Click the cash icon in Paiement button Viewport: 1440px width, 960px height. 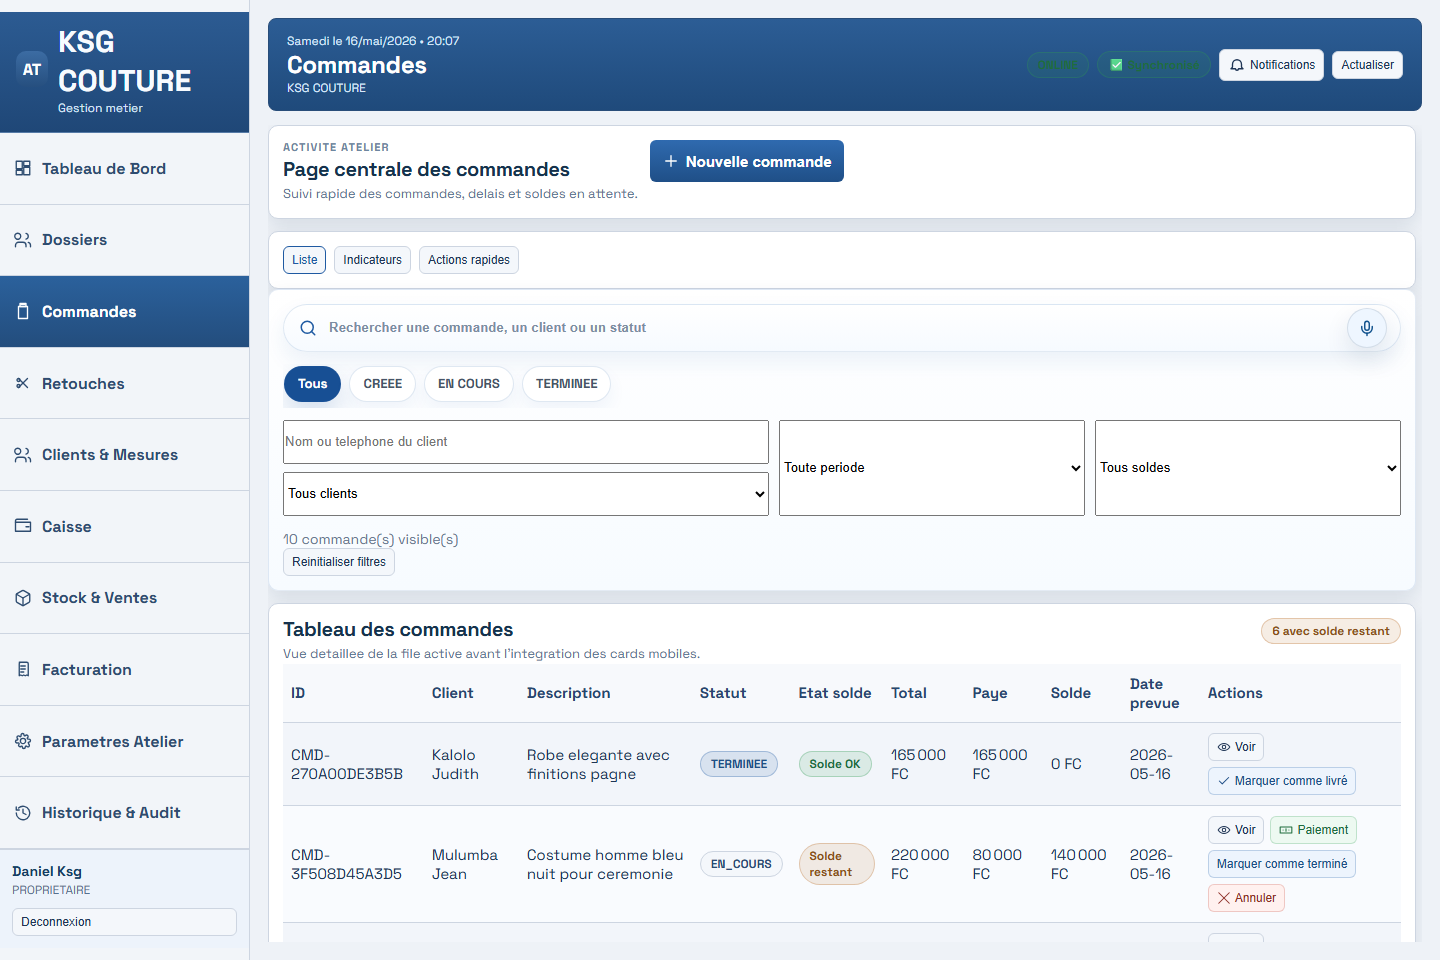pyautogui.click(x=1286, y=830)
